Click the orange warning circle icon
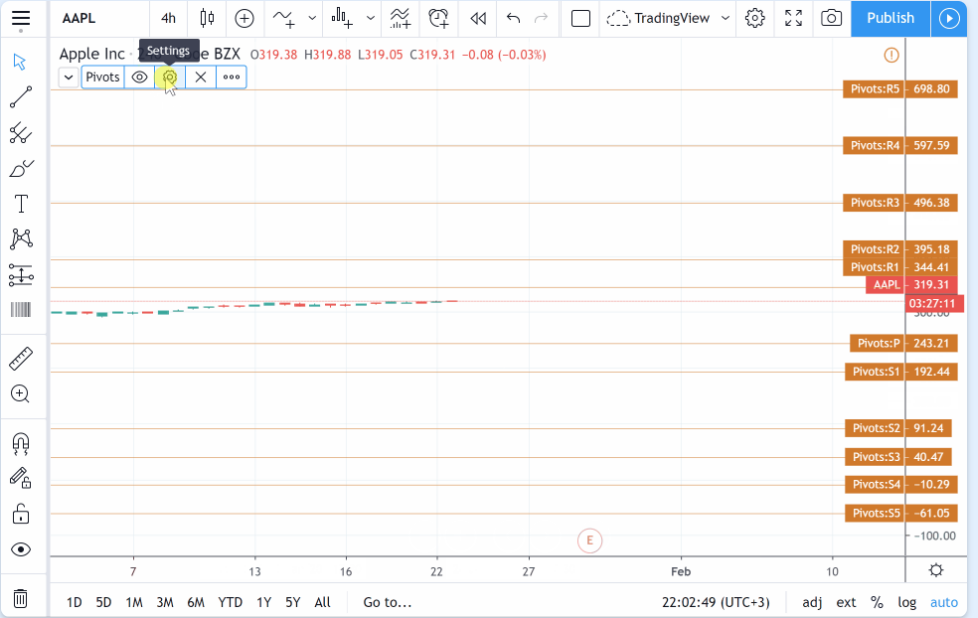978x618 pixels. tap(891, 56)
